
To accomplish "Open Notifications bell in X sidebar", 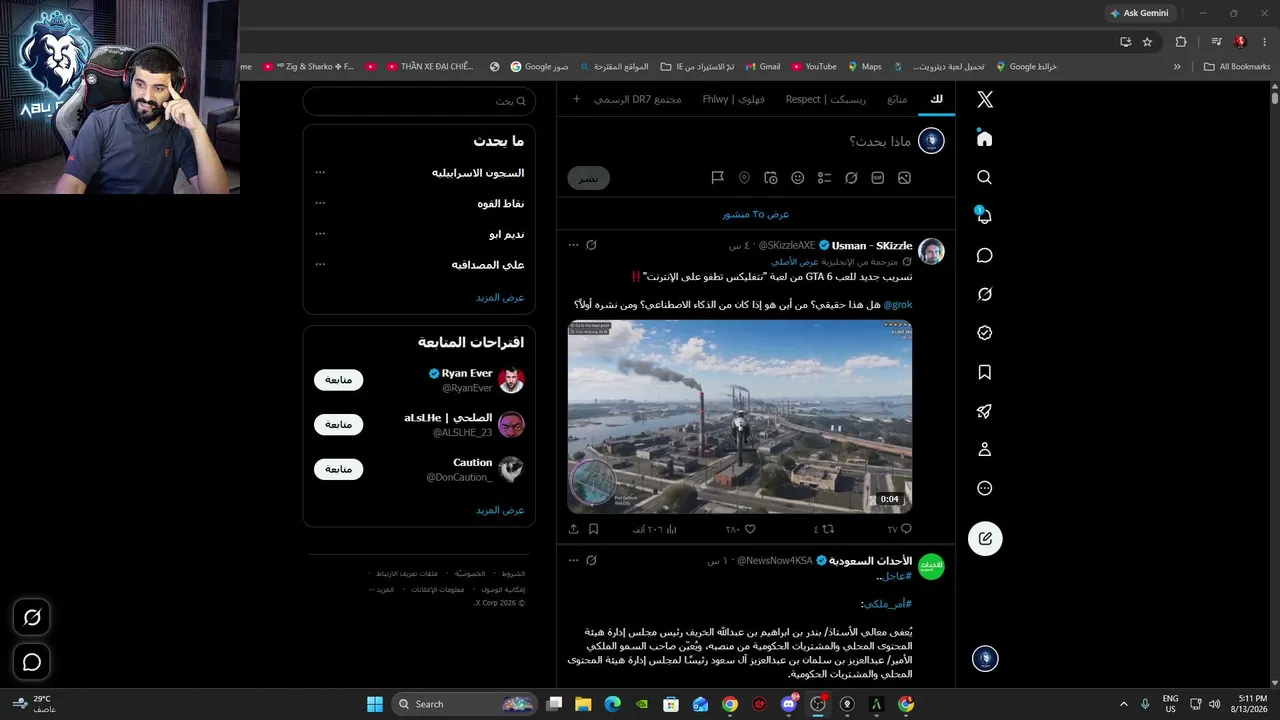I will tap(985, 216).
